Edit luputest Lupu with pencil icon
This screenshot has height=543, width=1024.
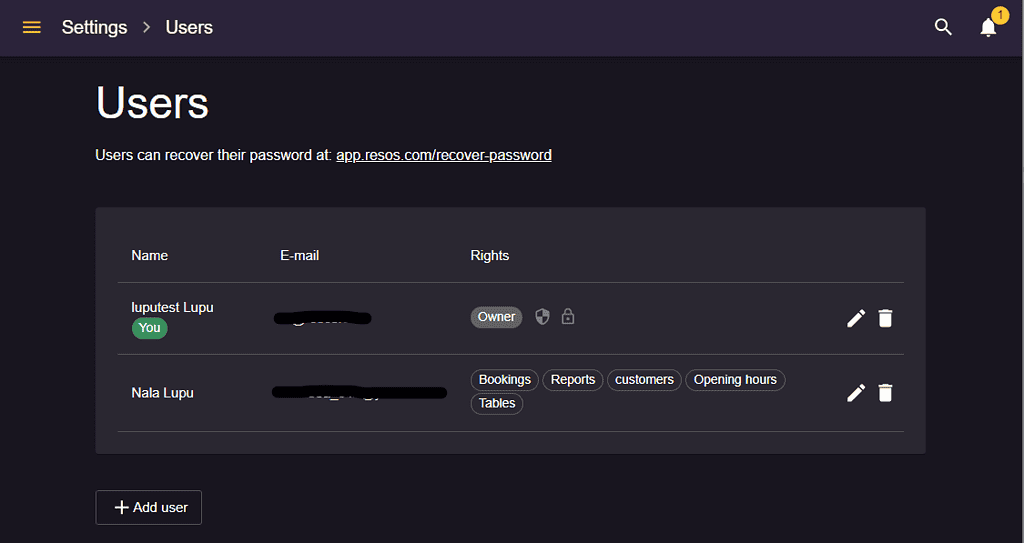856,318
